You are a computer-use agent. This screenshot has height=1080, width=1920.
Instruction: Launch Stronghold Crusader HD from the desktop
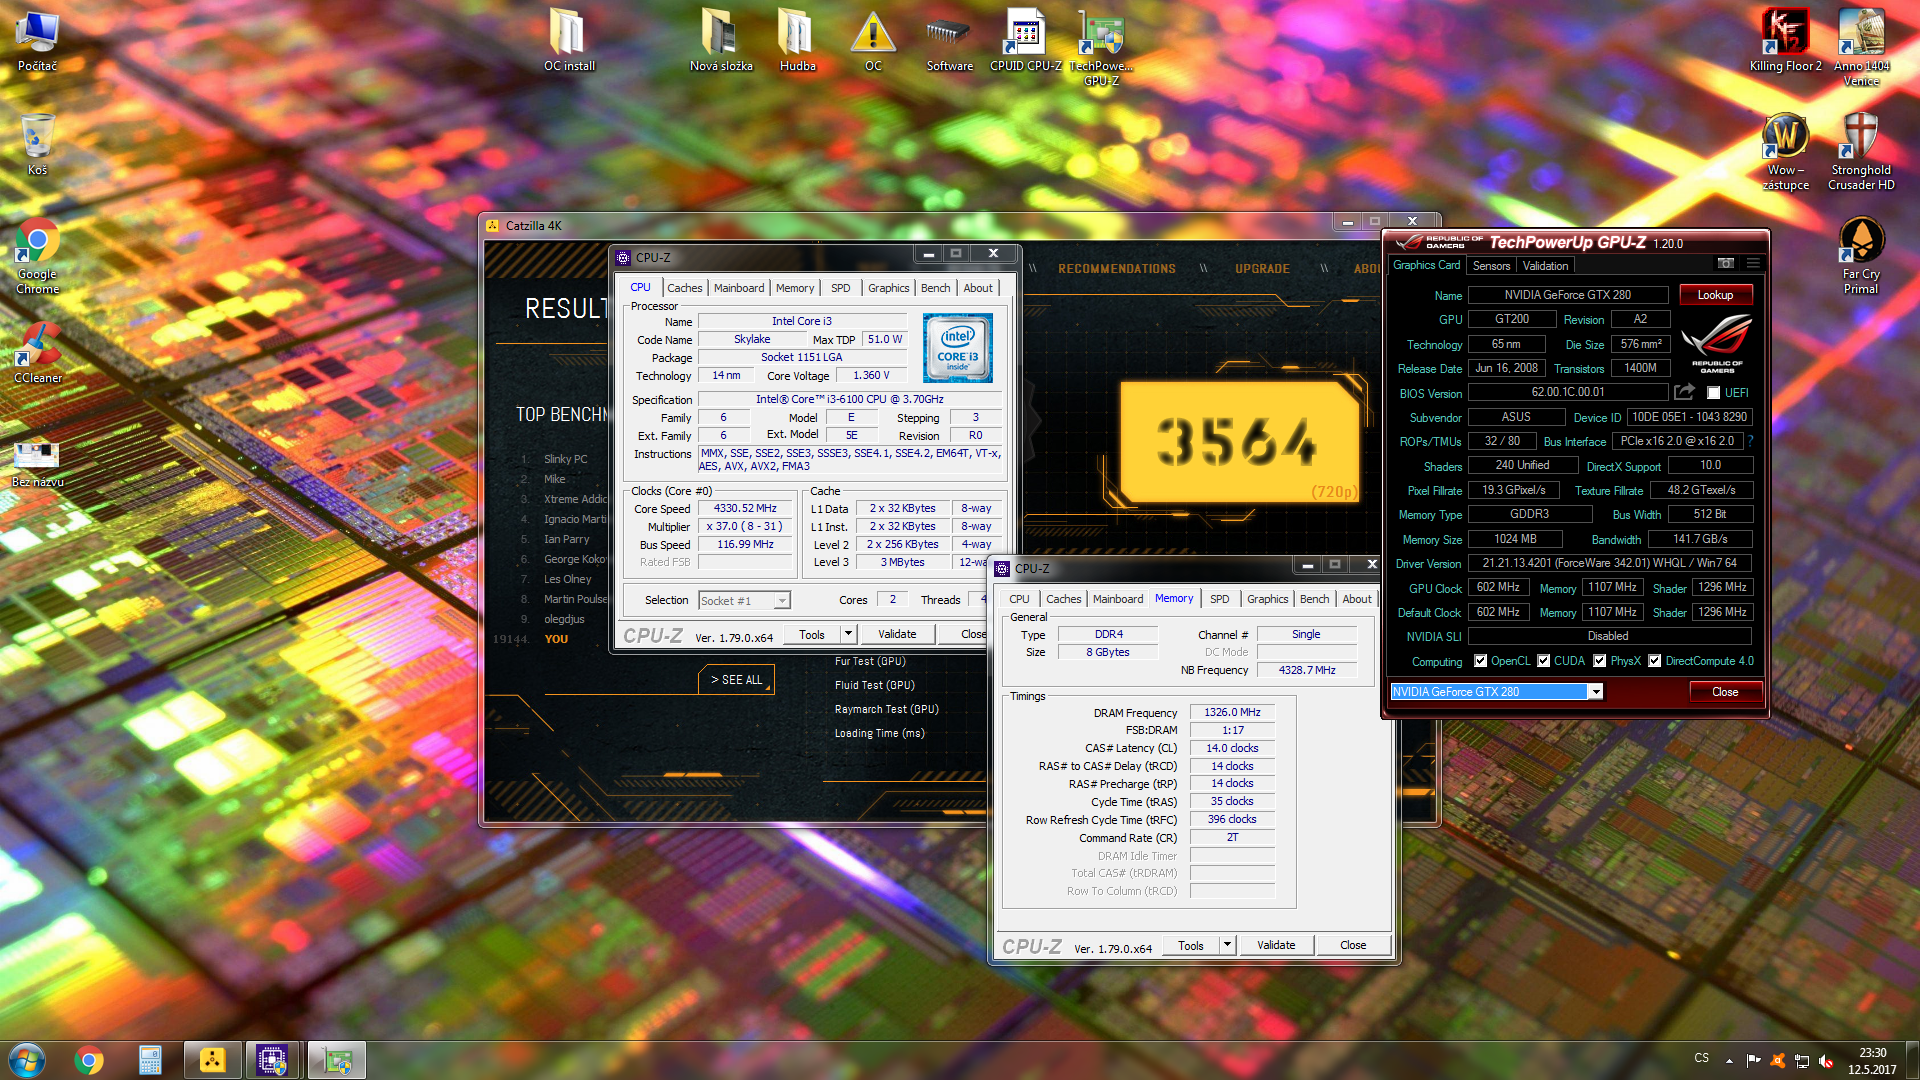(x=1861, y=152)
